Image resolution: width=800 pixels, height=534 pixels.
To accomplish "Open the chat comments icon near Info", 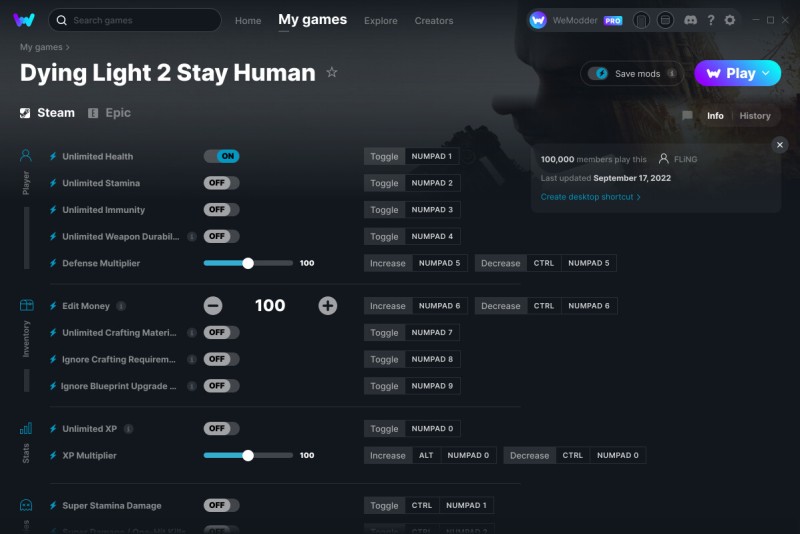I will coord(687,116).
